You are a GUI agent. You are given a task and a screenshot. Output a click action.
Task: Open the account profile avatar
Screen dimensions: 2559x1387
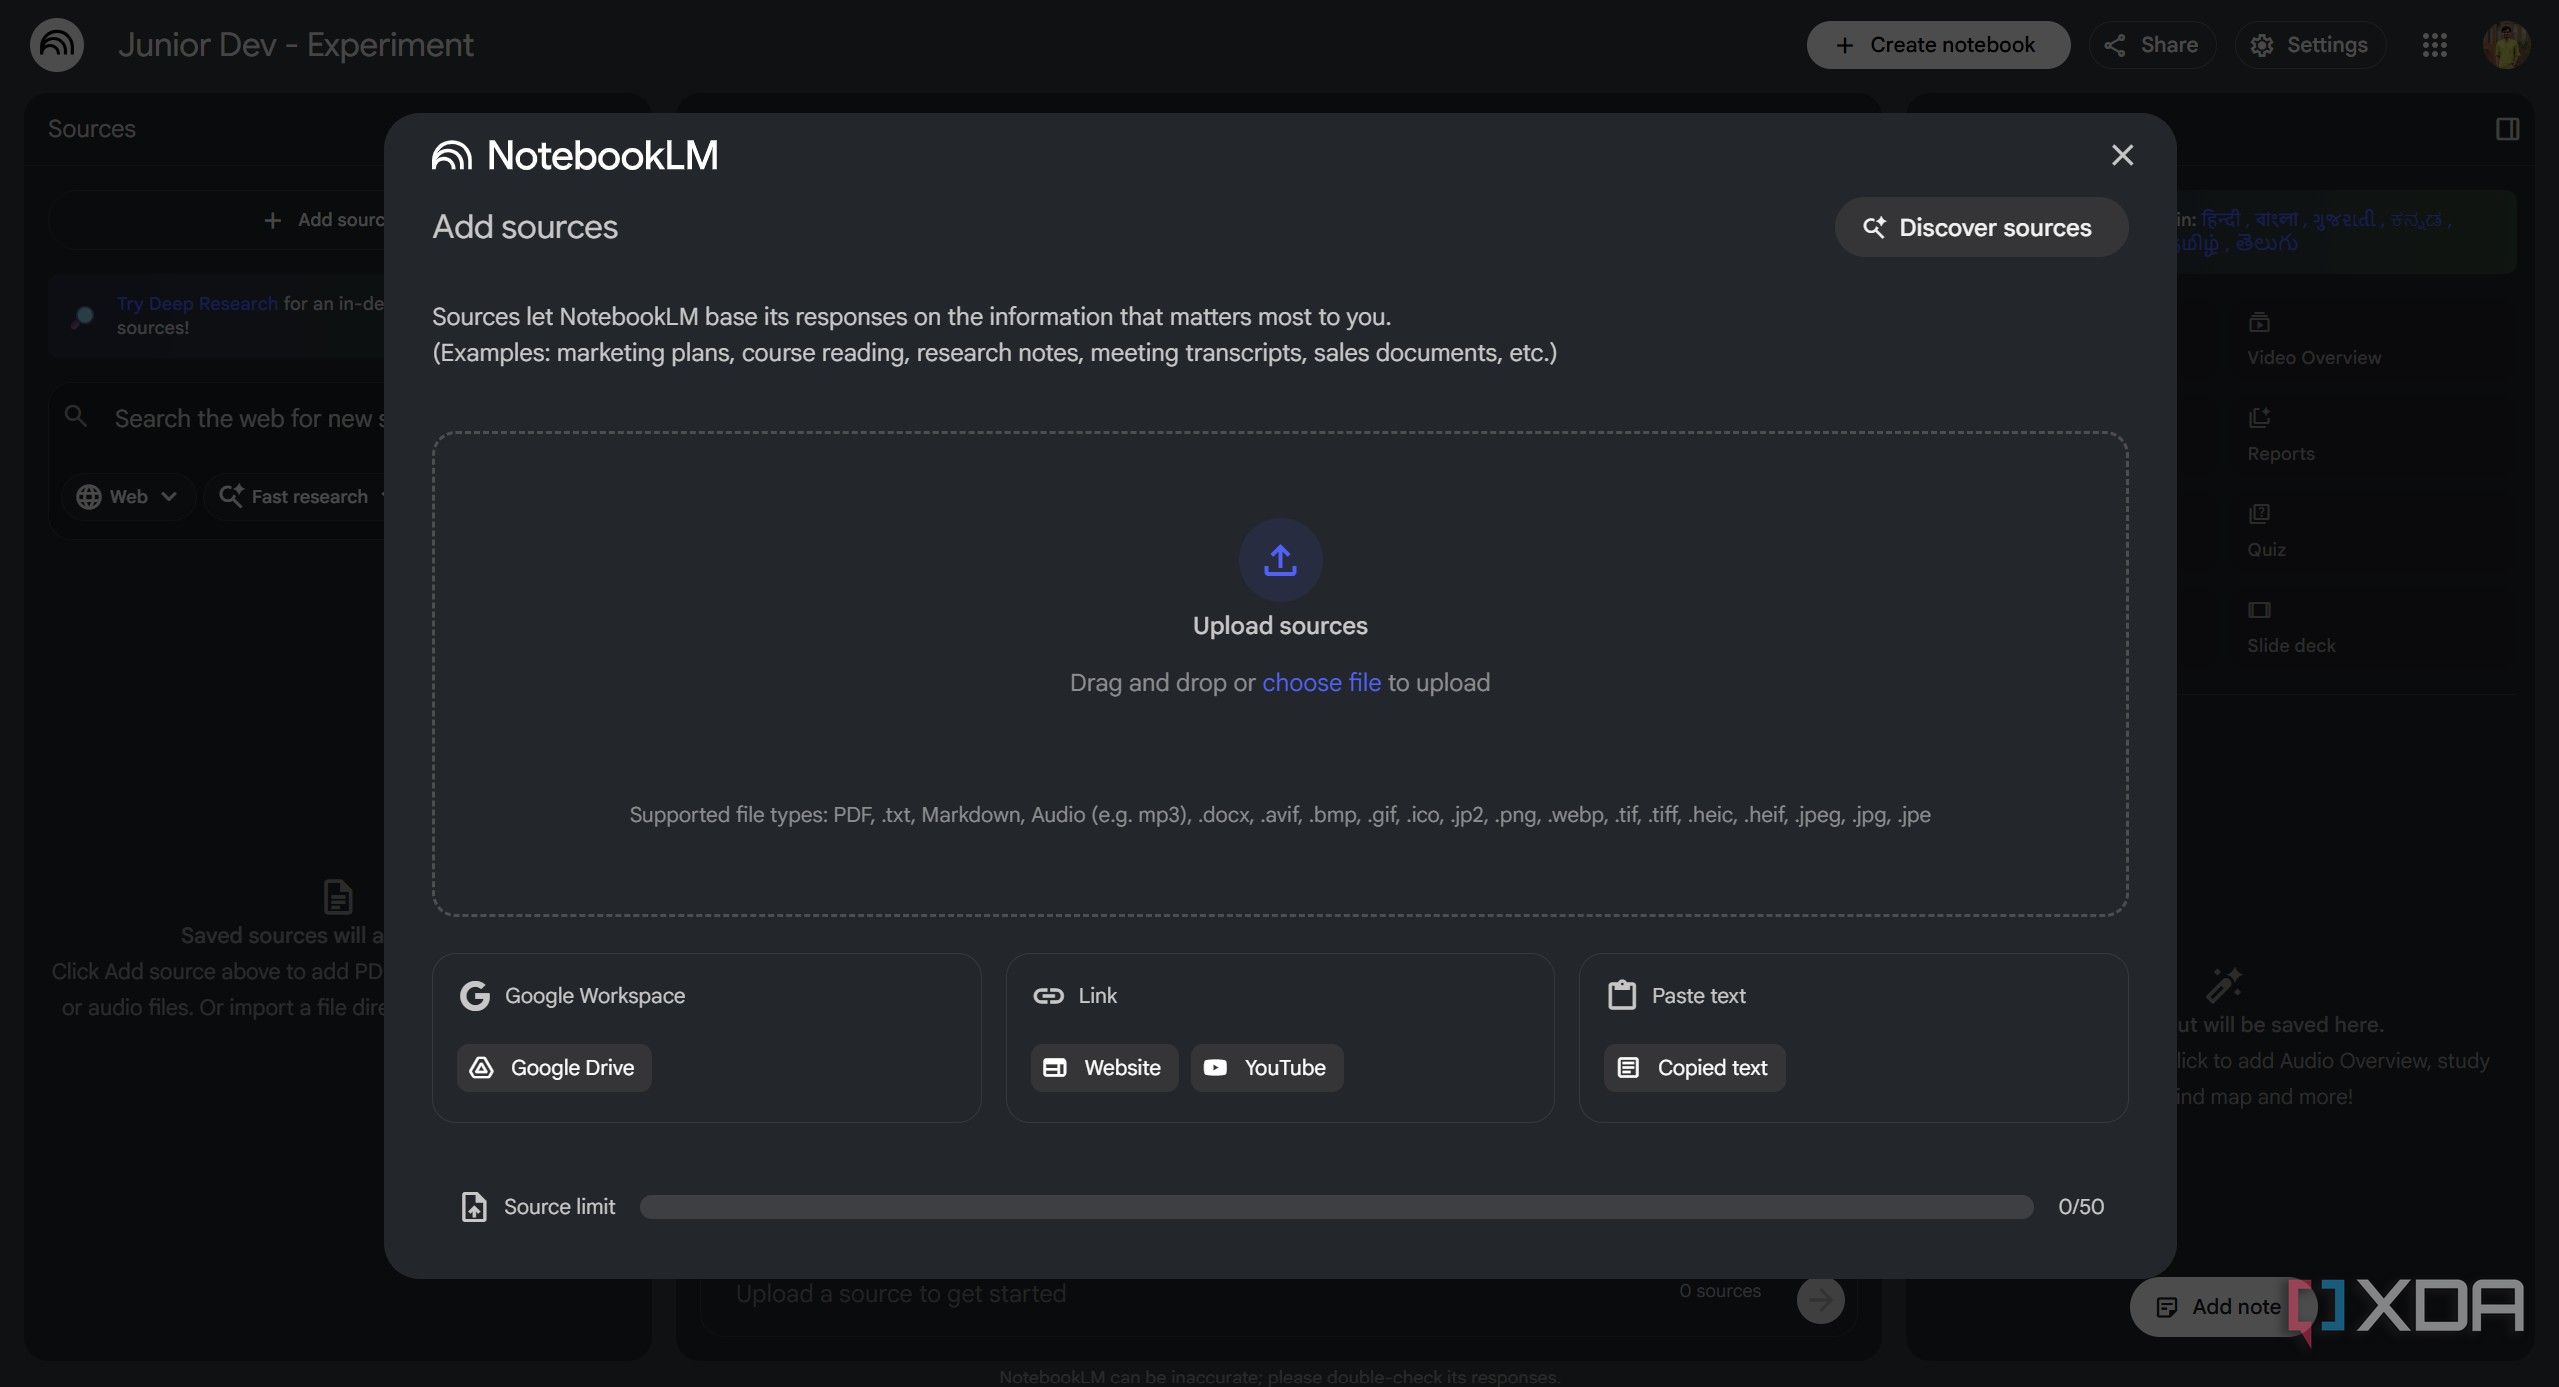(2507, 45)
